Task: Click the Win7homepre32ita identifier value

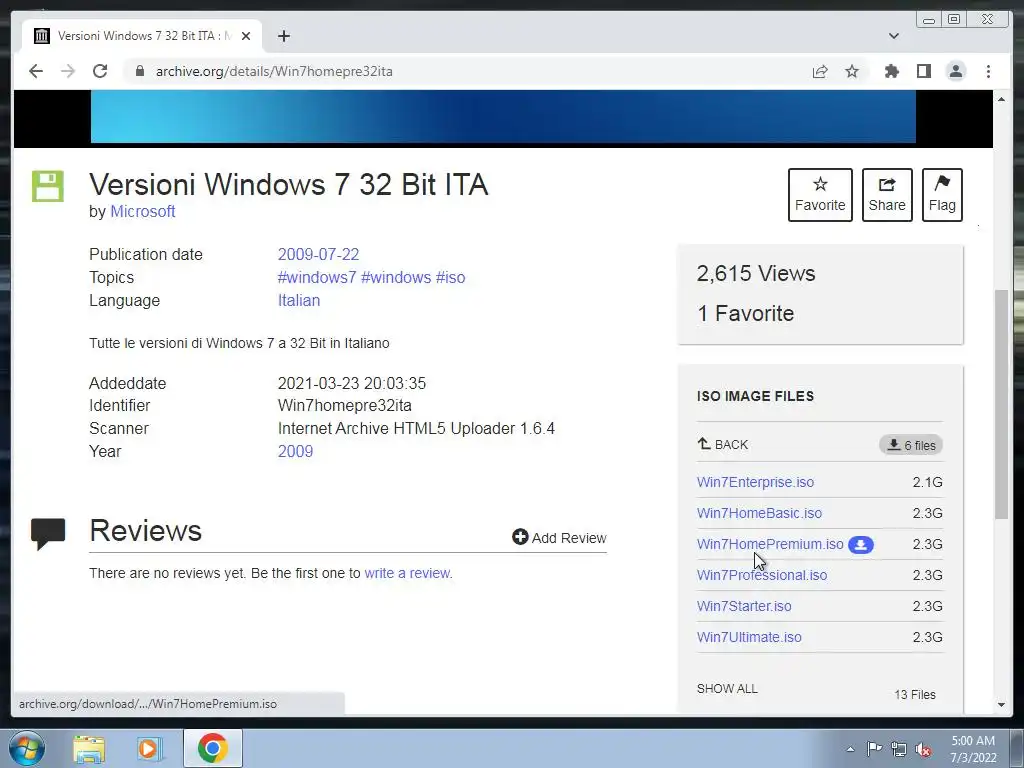Action: click(x=344, y=406)
